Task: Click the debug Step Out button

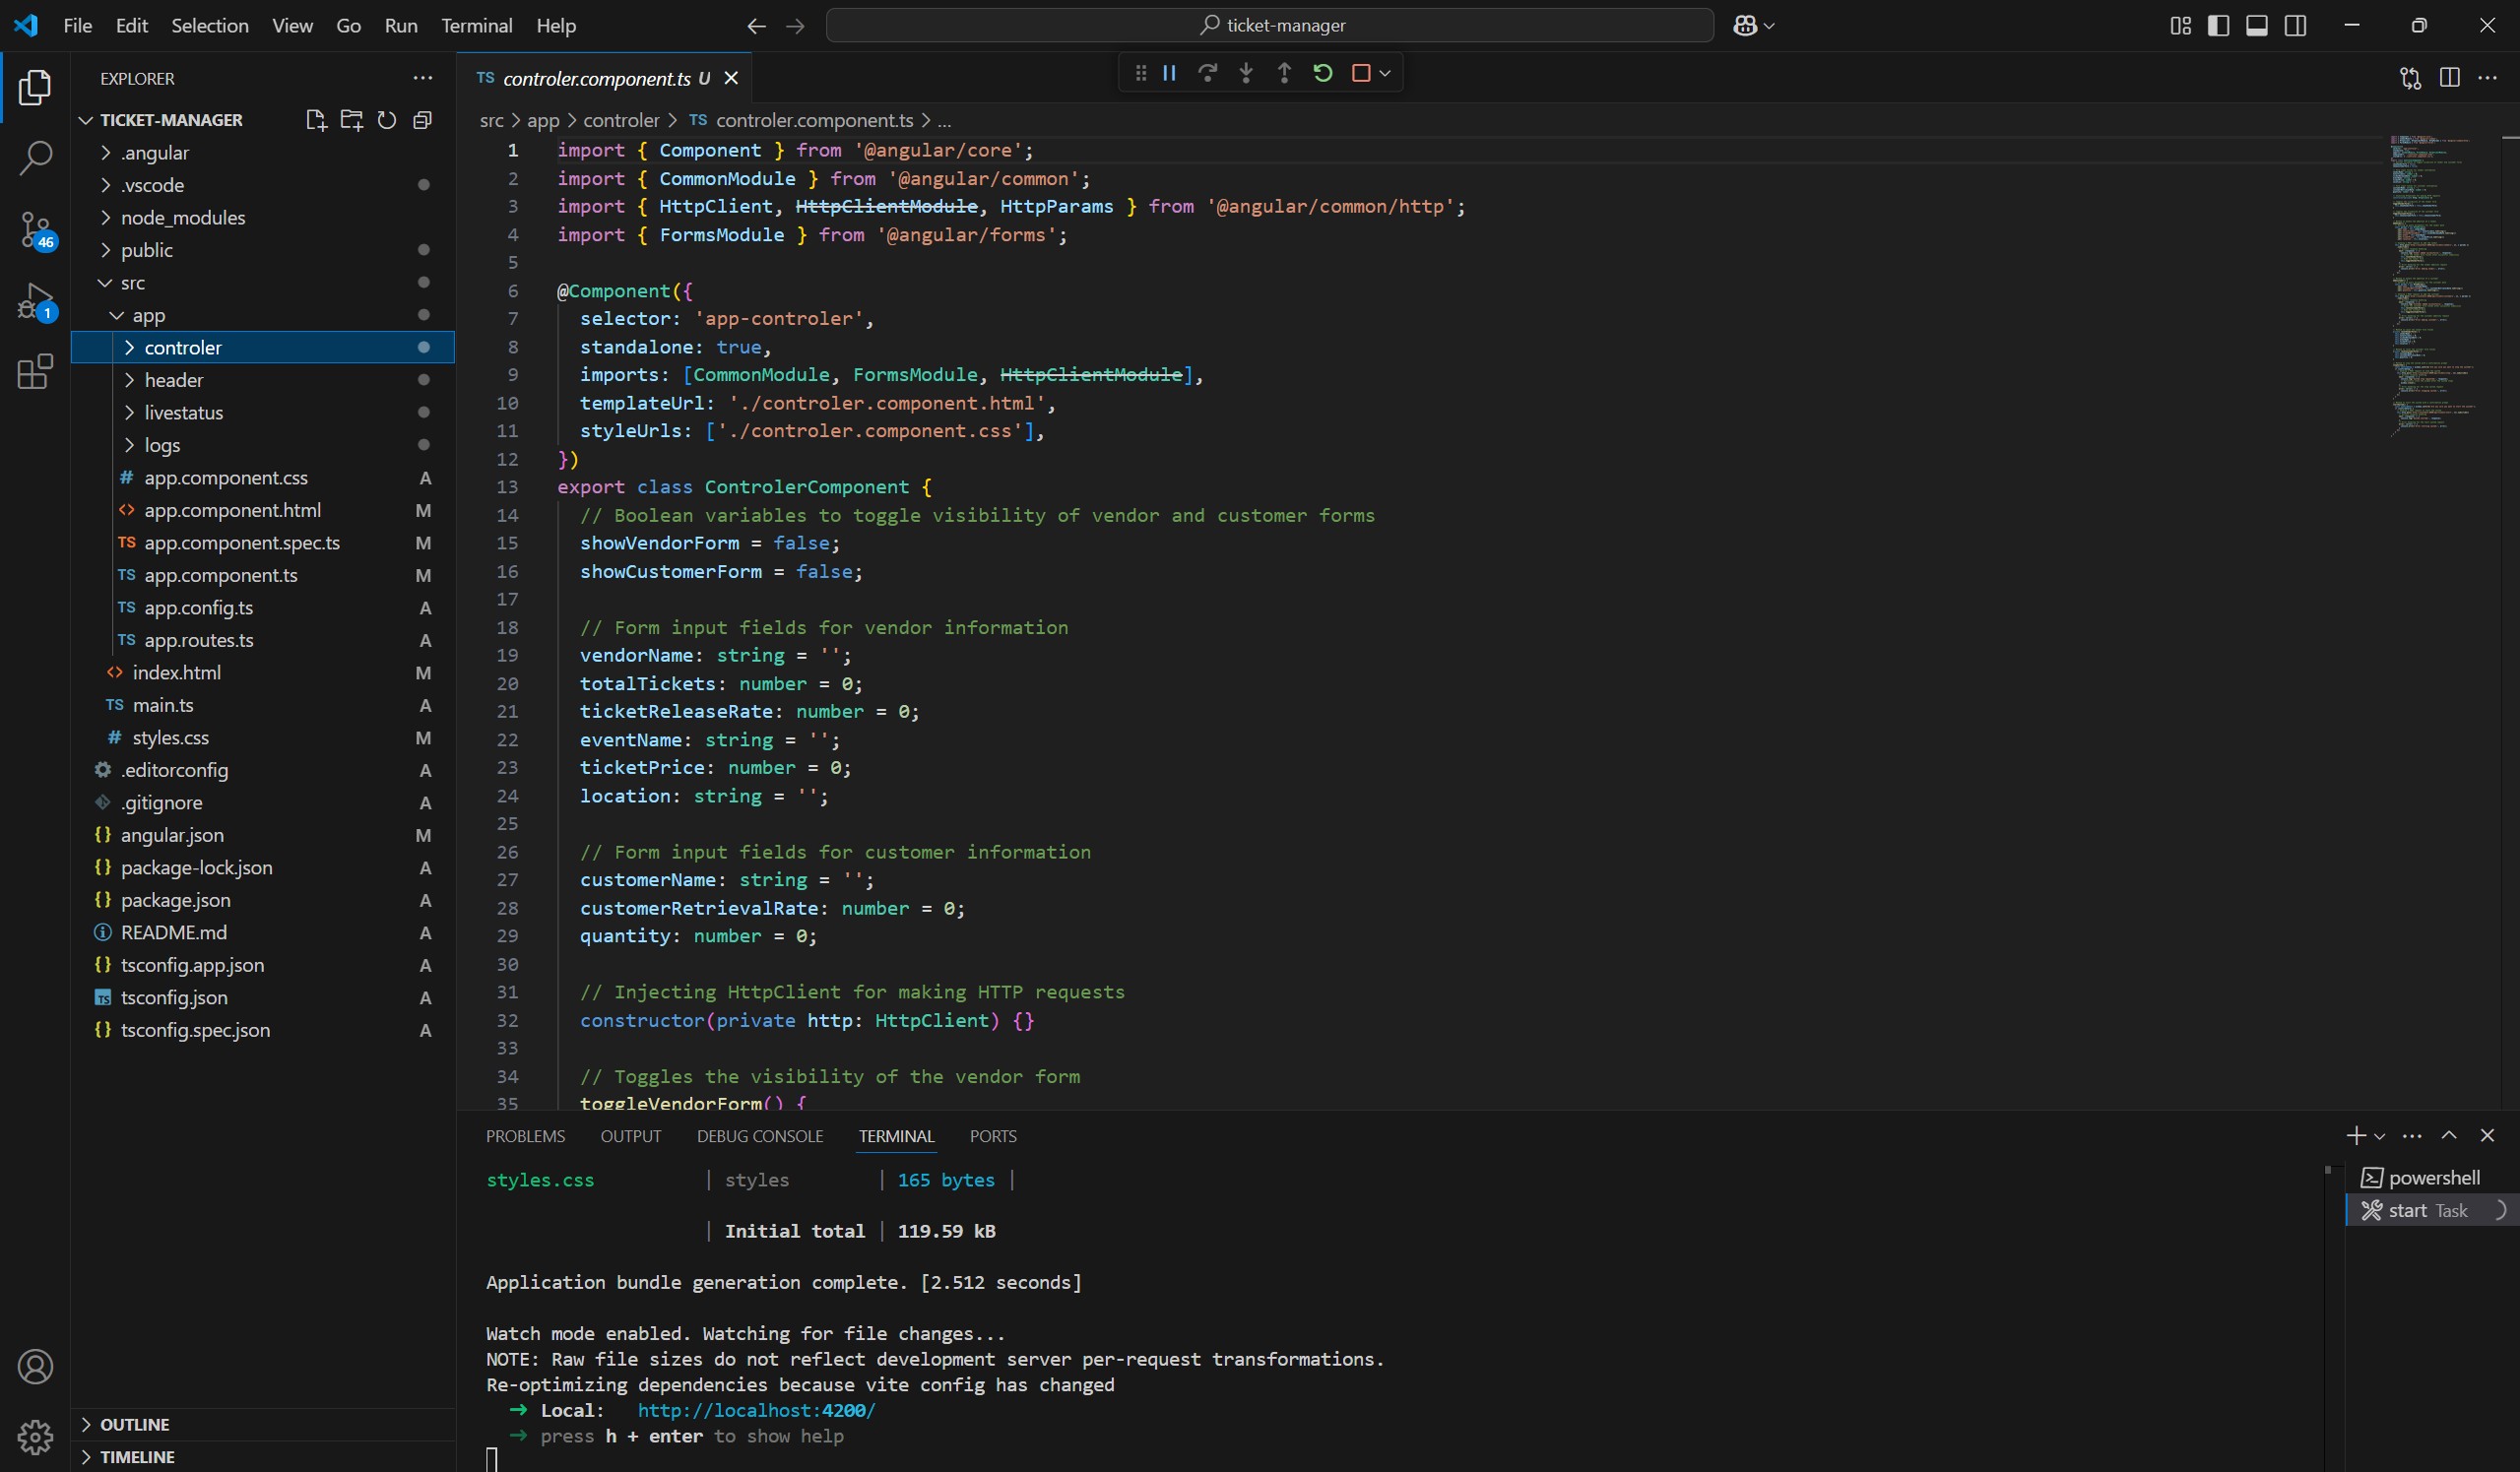Action: point(1284,73)
